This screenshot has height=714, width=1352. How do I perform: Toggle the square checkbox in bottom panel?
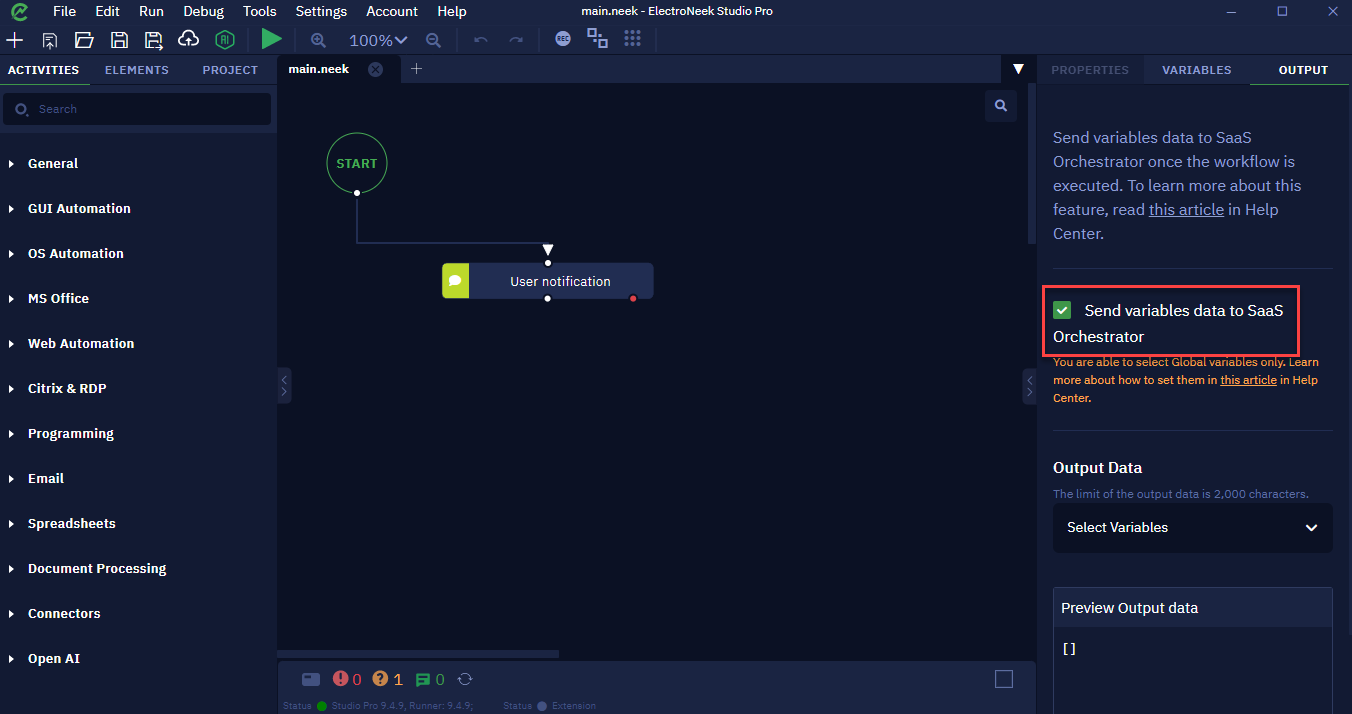pyautogui.click(x=1004, y=679)
